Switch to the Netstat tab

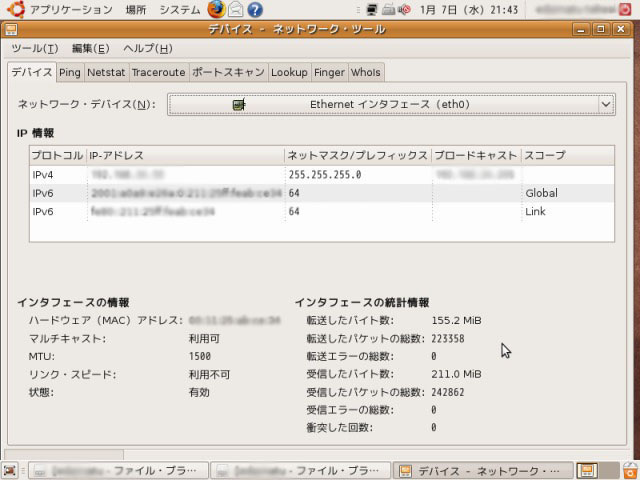[x=106, y=73]
